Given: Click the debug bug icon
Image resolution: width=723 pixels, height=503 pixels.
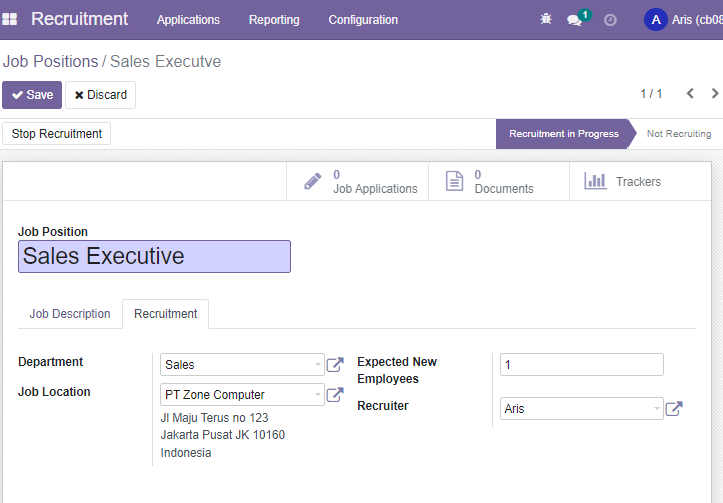Looking at the screenshot, I should pyautogui.click(x=546, y=19).
